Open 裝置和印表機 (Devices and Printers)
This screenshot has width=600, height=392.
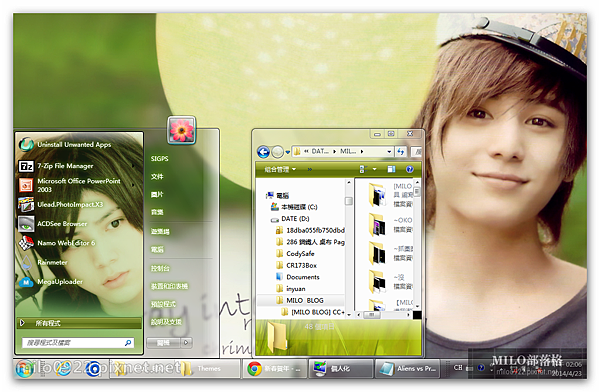click(x=169, y=286)
